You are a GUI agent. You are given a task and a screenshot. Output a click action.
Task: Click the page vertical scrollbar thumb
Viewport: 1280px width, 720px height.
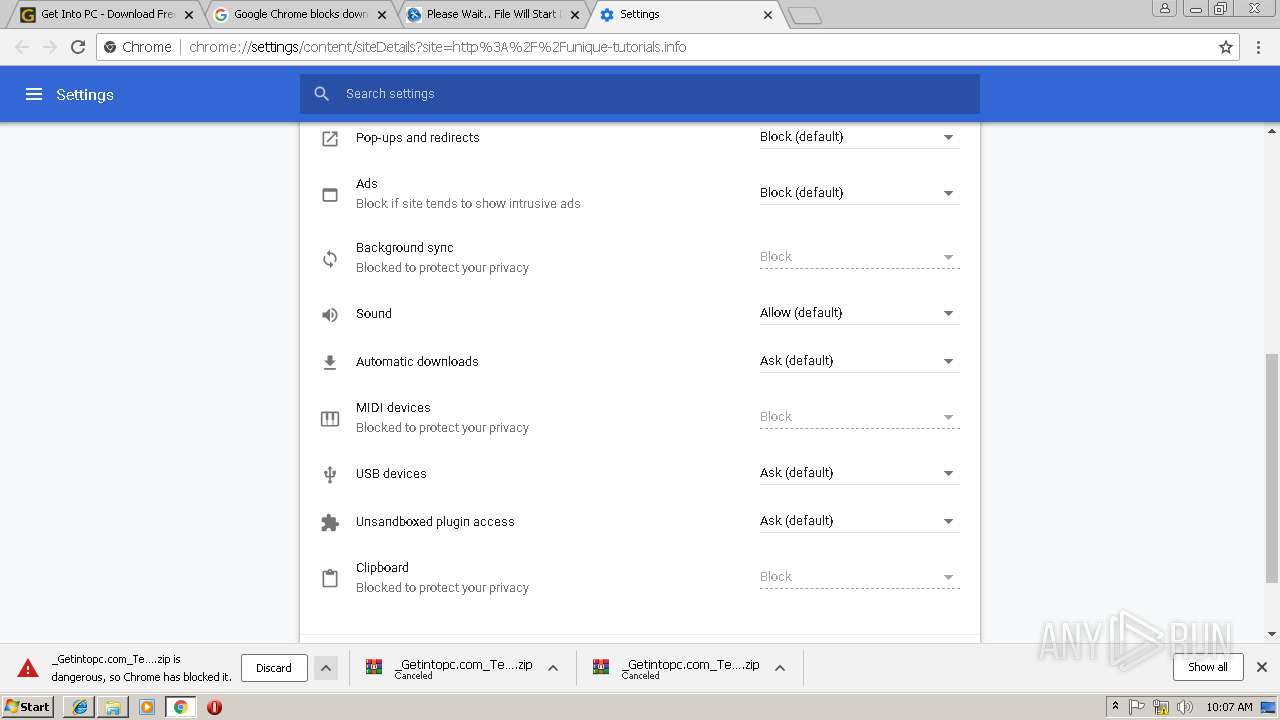point(1272,468)
